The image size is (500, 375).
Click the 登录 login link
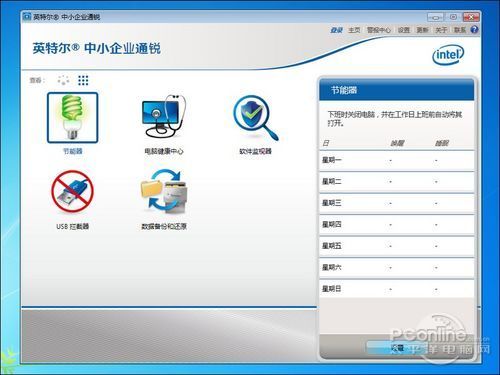coord(336,30)
